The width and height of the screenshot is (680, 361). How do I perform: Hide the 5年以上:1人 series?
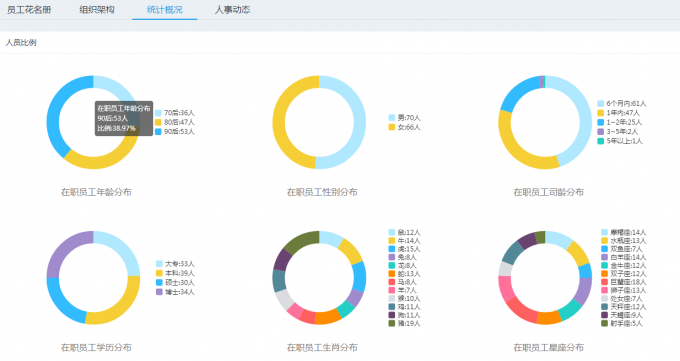tap(620, 141)
